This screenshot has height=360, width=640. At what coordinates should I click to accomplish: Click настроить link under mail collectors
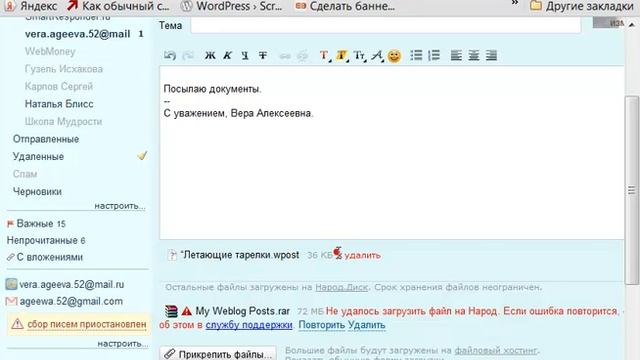(x=122, y=344)
